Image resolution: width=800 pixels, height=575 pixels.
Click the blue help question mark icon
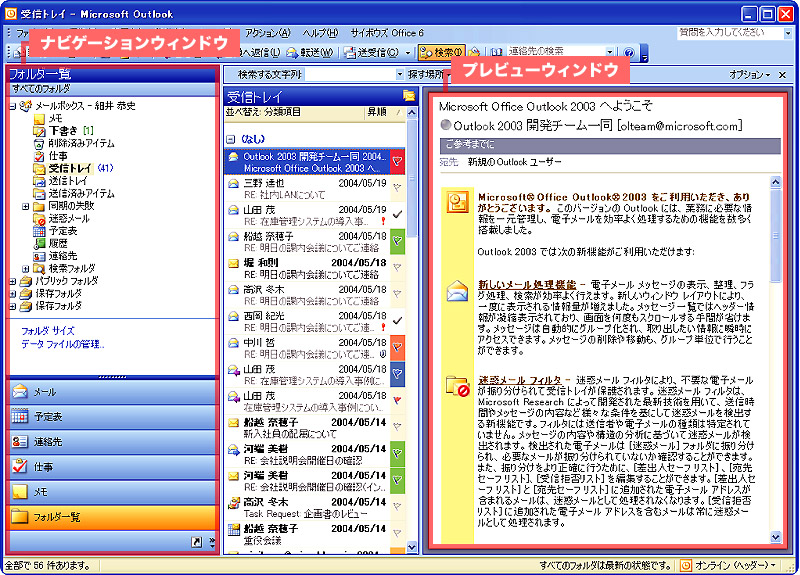click(629, 52)
